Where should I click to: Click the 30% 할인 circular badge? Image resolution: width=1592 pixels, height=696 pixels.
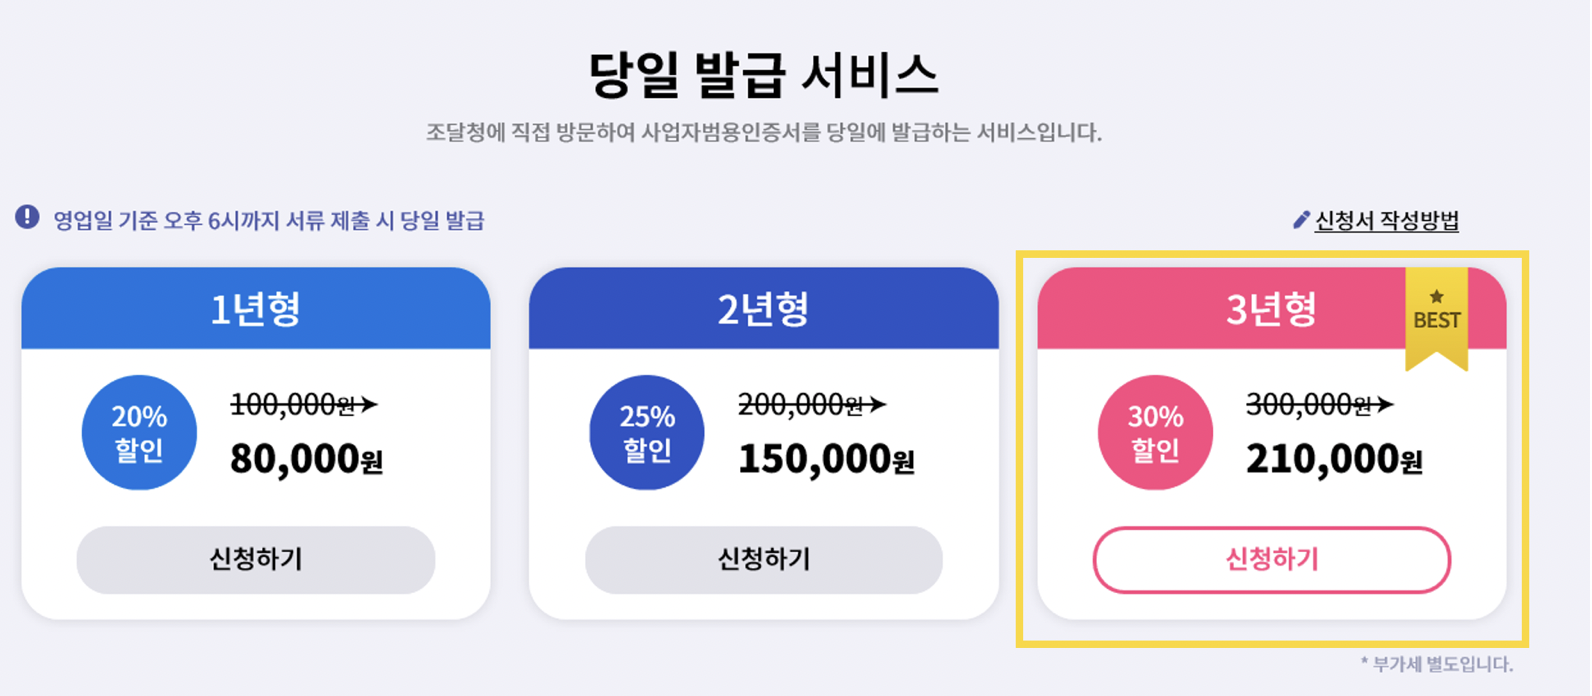[x=1154, y=432]
